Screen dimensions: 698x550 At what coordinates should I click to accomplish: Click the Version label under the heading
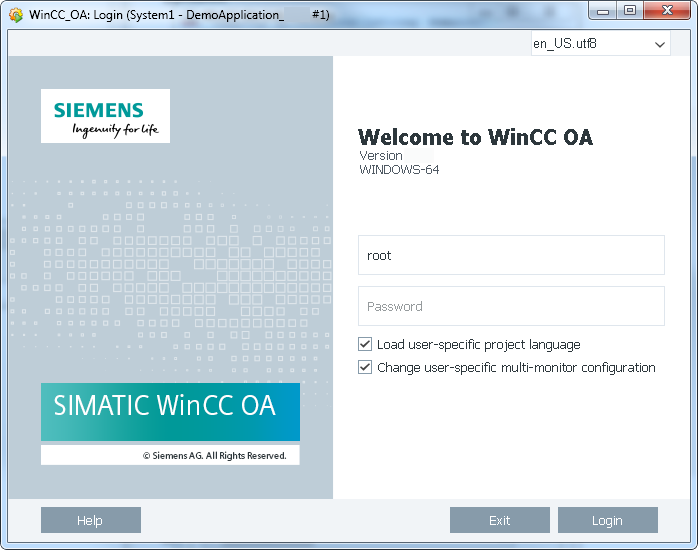[x=381, y=156]
